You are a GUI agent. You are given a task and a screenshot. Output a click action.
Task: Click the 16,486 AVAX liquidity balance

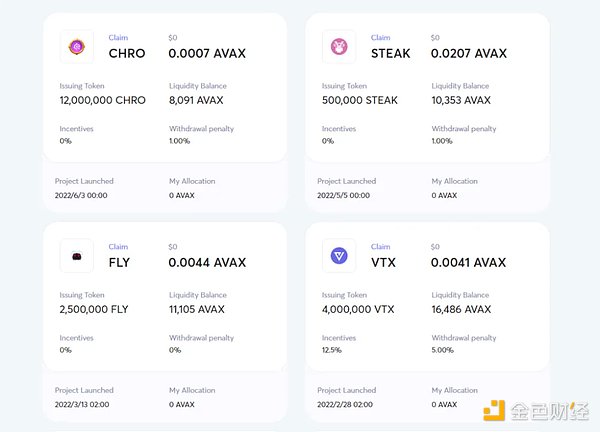[462, 310]
